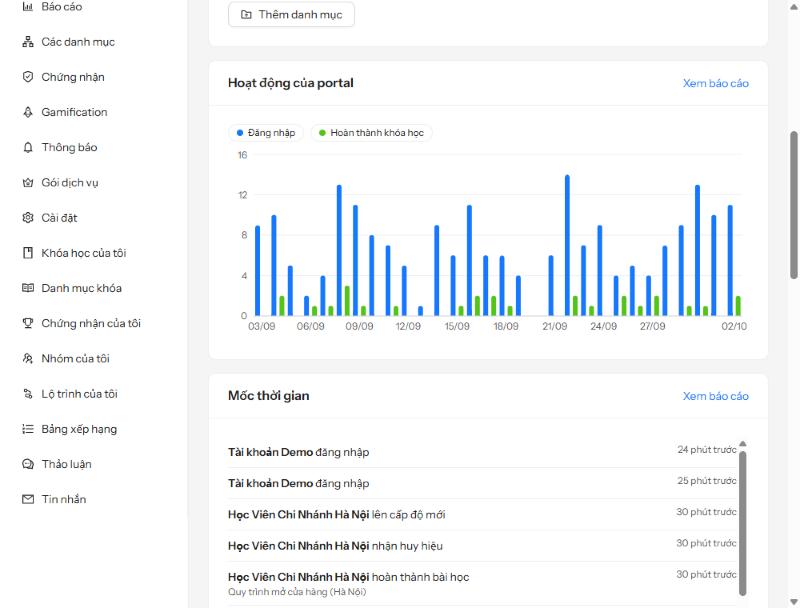800x608 pixels.
Task: Click the Hoạt động của portal heading
Action: (x=291, y=83)
